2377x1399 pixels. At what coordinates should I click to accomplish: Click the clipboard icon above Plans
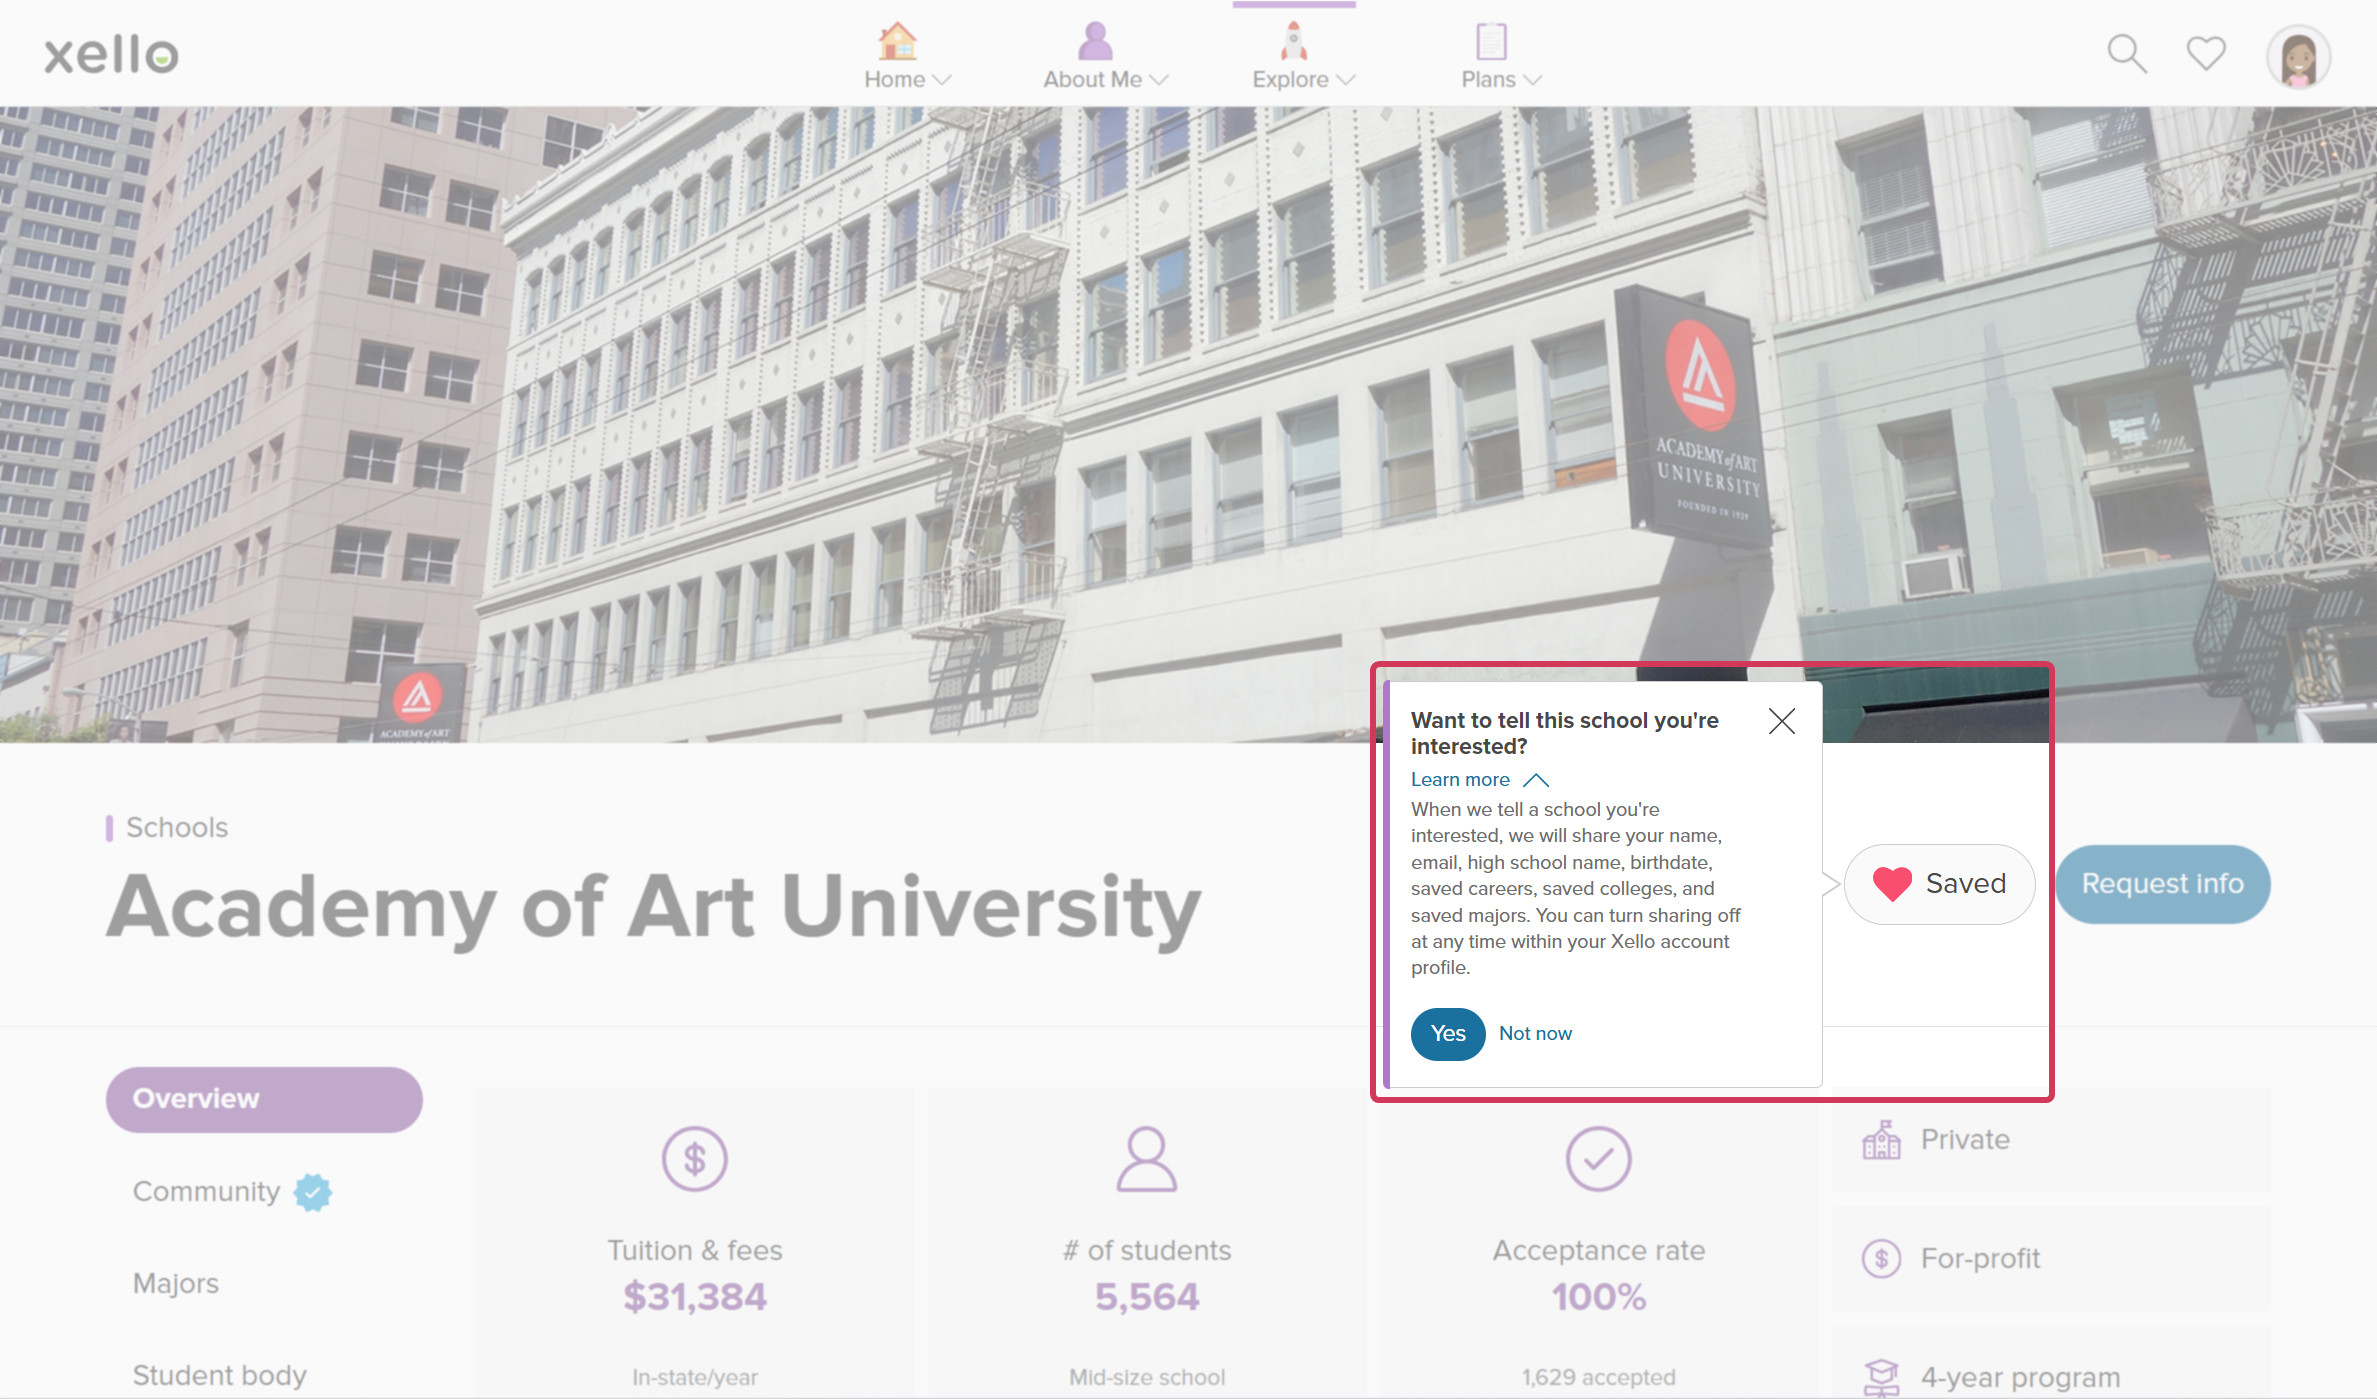pyautogui.click(x=1489, y=40)
